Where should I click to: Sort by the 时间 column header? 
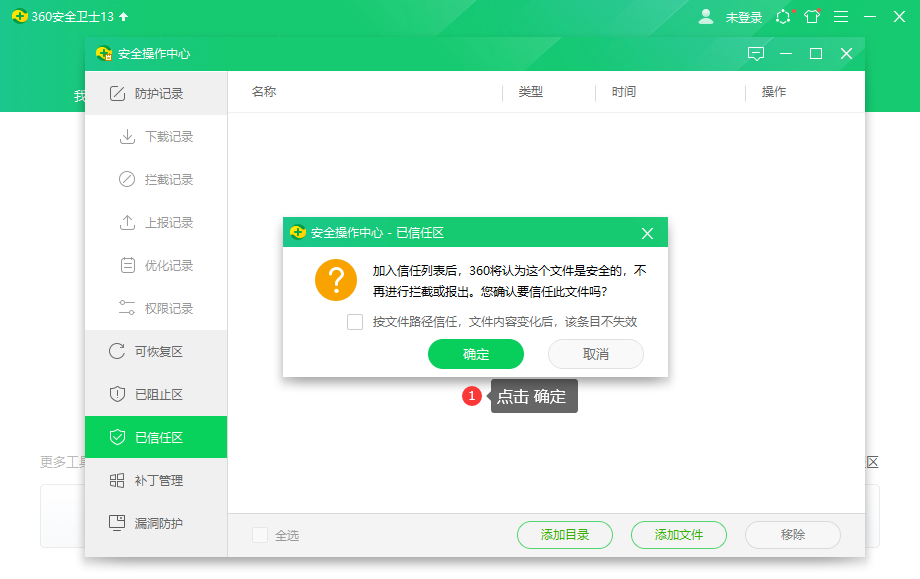coord(624,92)
